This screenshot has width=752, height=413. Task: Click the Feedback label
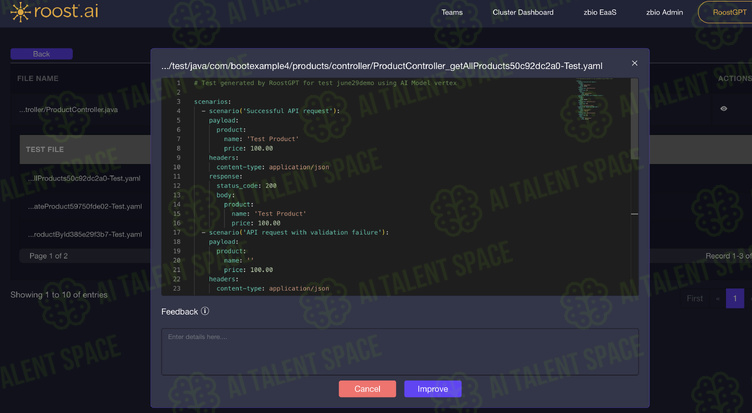pos(179,312)
